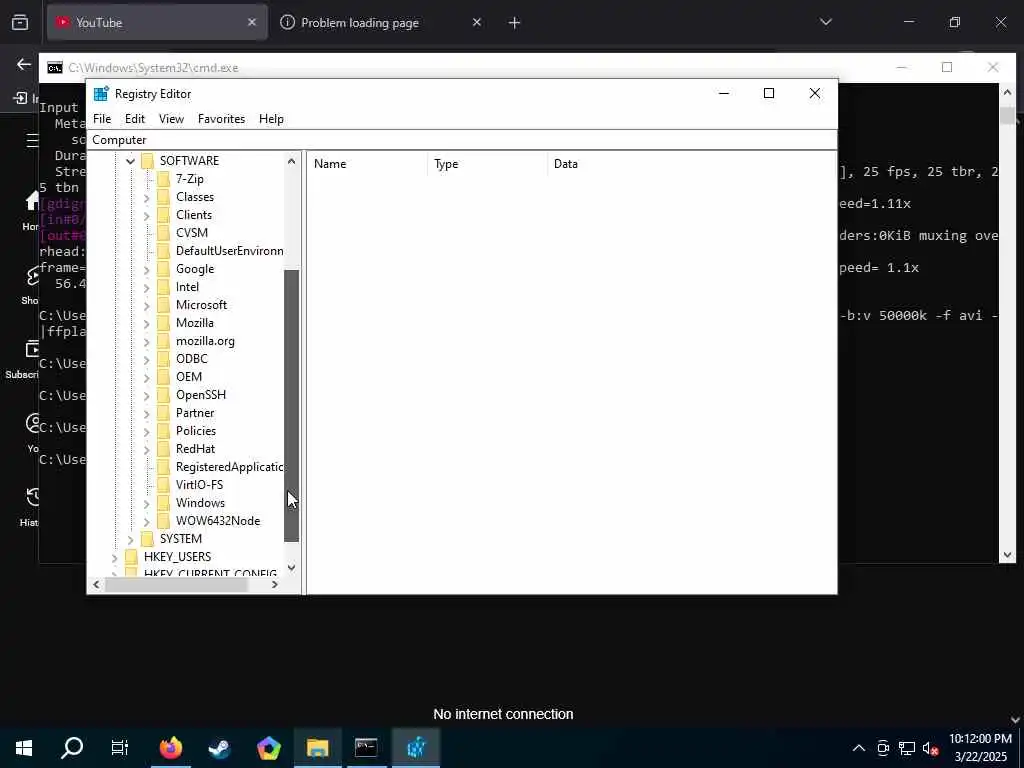
Task: Open the Help menu in Registry Editor
Action: pyautogui.click(x=271, y=119)
